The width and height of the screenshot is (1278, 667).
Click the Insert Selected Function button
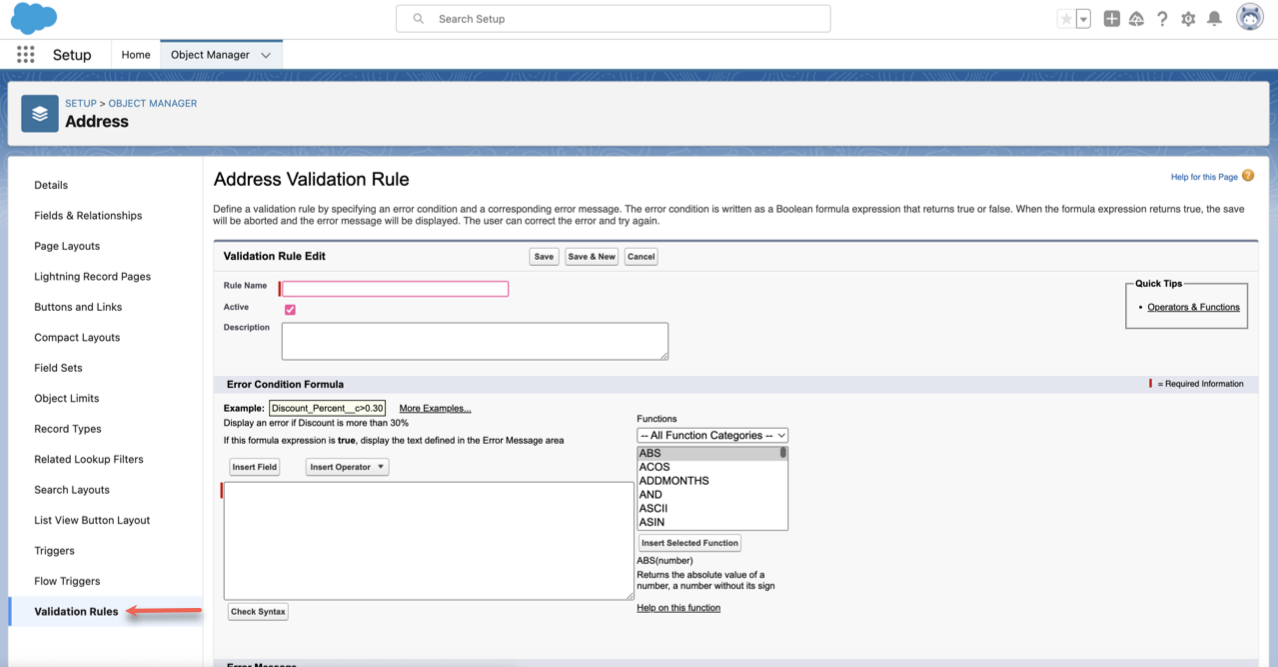click(x=690, y=543)
